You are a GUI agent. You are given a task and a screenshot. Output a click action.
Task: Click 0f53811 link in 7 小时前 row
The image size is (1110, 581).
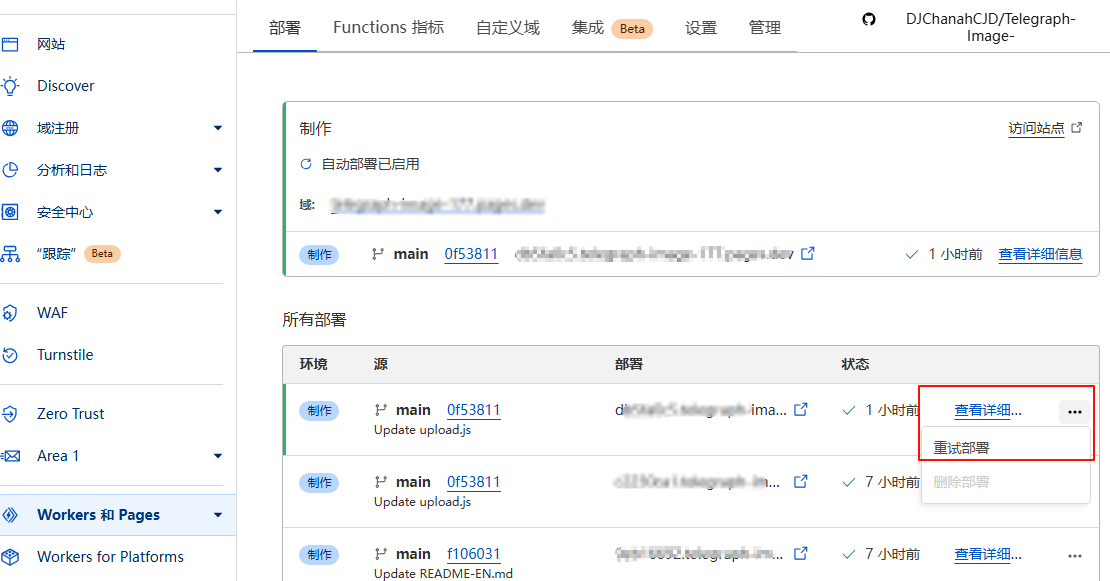tap(474, 482)
